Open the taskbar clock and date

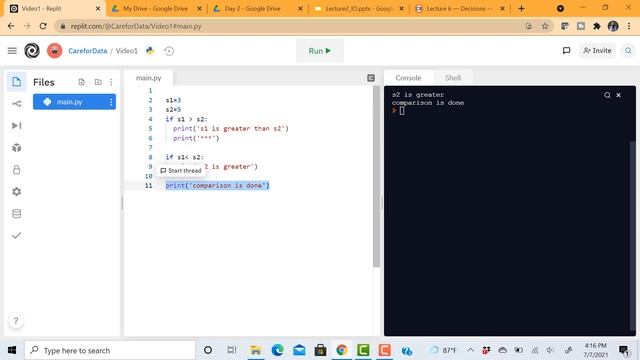596,350
